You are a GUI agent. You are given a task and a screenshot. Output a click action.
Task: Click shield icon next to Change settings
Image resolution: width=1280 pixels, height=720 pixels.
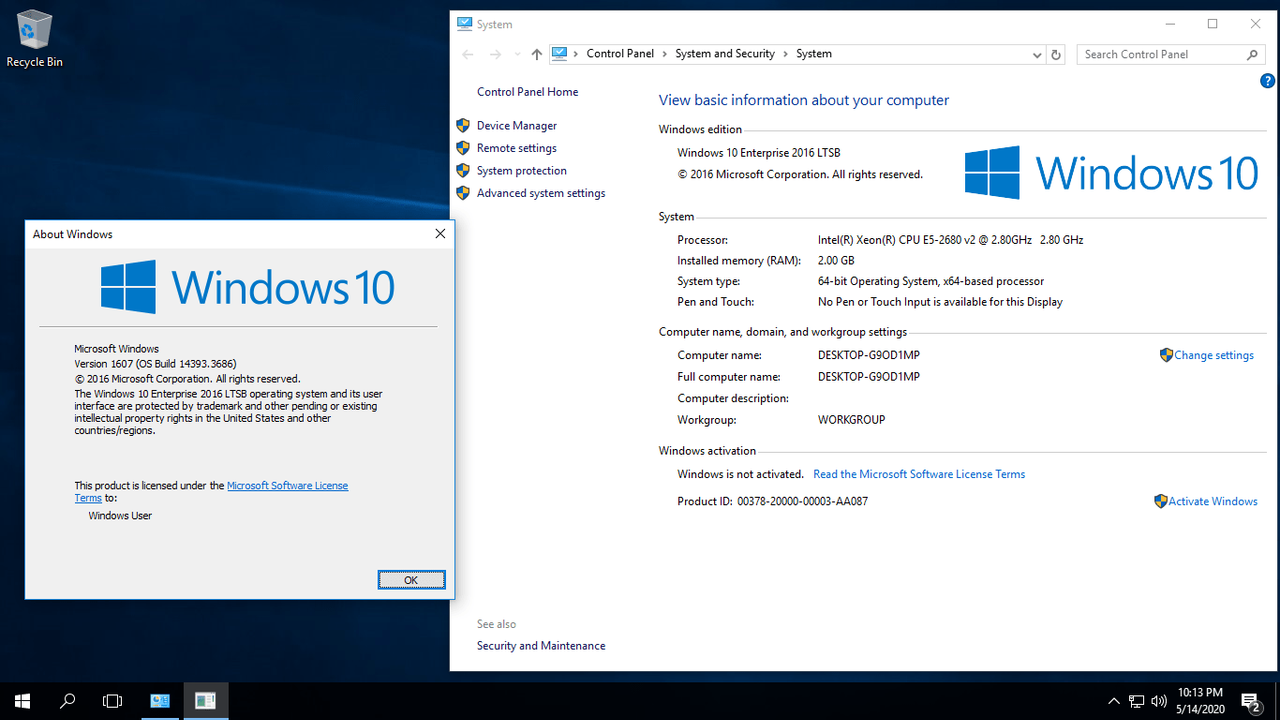(1166, 355)
